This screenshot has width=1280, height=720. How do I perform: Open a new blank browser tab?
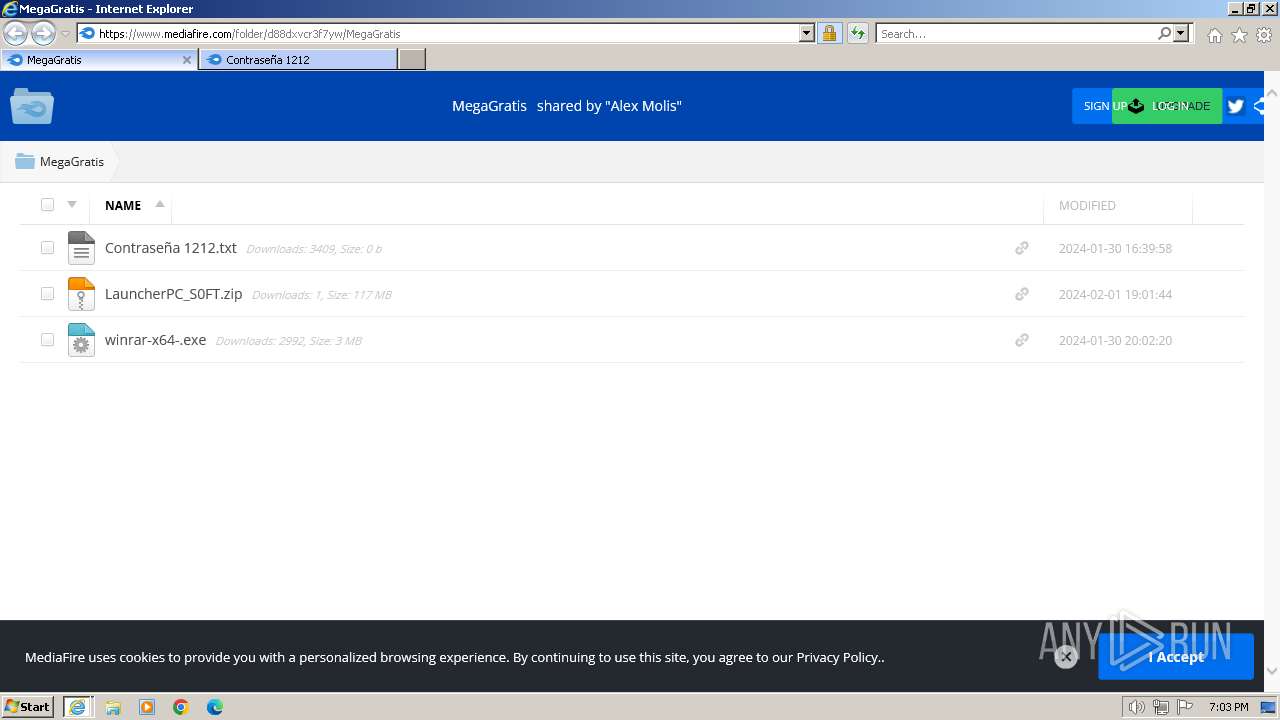pyautogui.click(x=412, y=60)
